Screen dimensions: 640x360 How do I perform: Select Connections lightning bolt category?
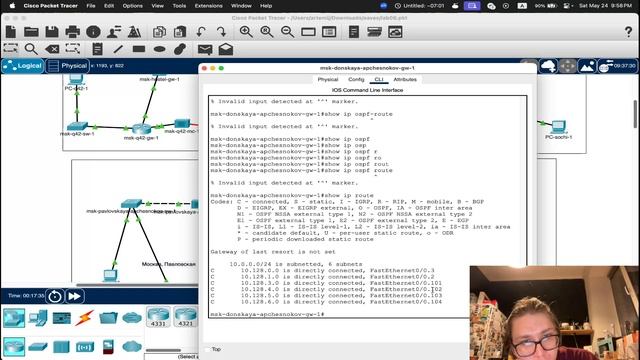(x=84, y=318)
